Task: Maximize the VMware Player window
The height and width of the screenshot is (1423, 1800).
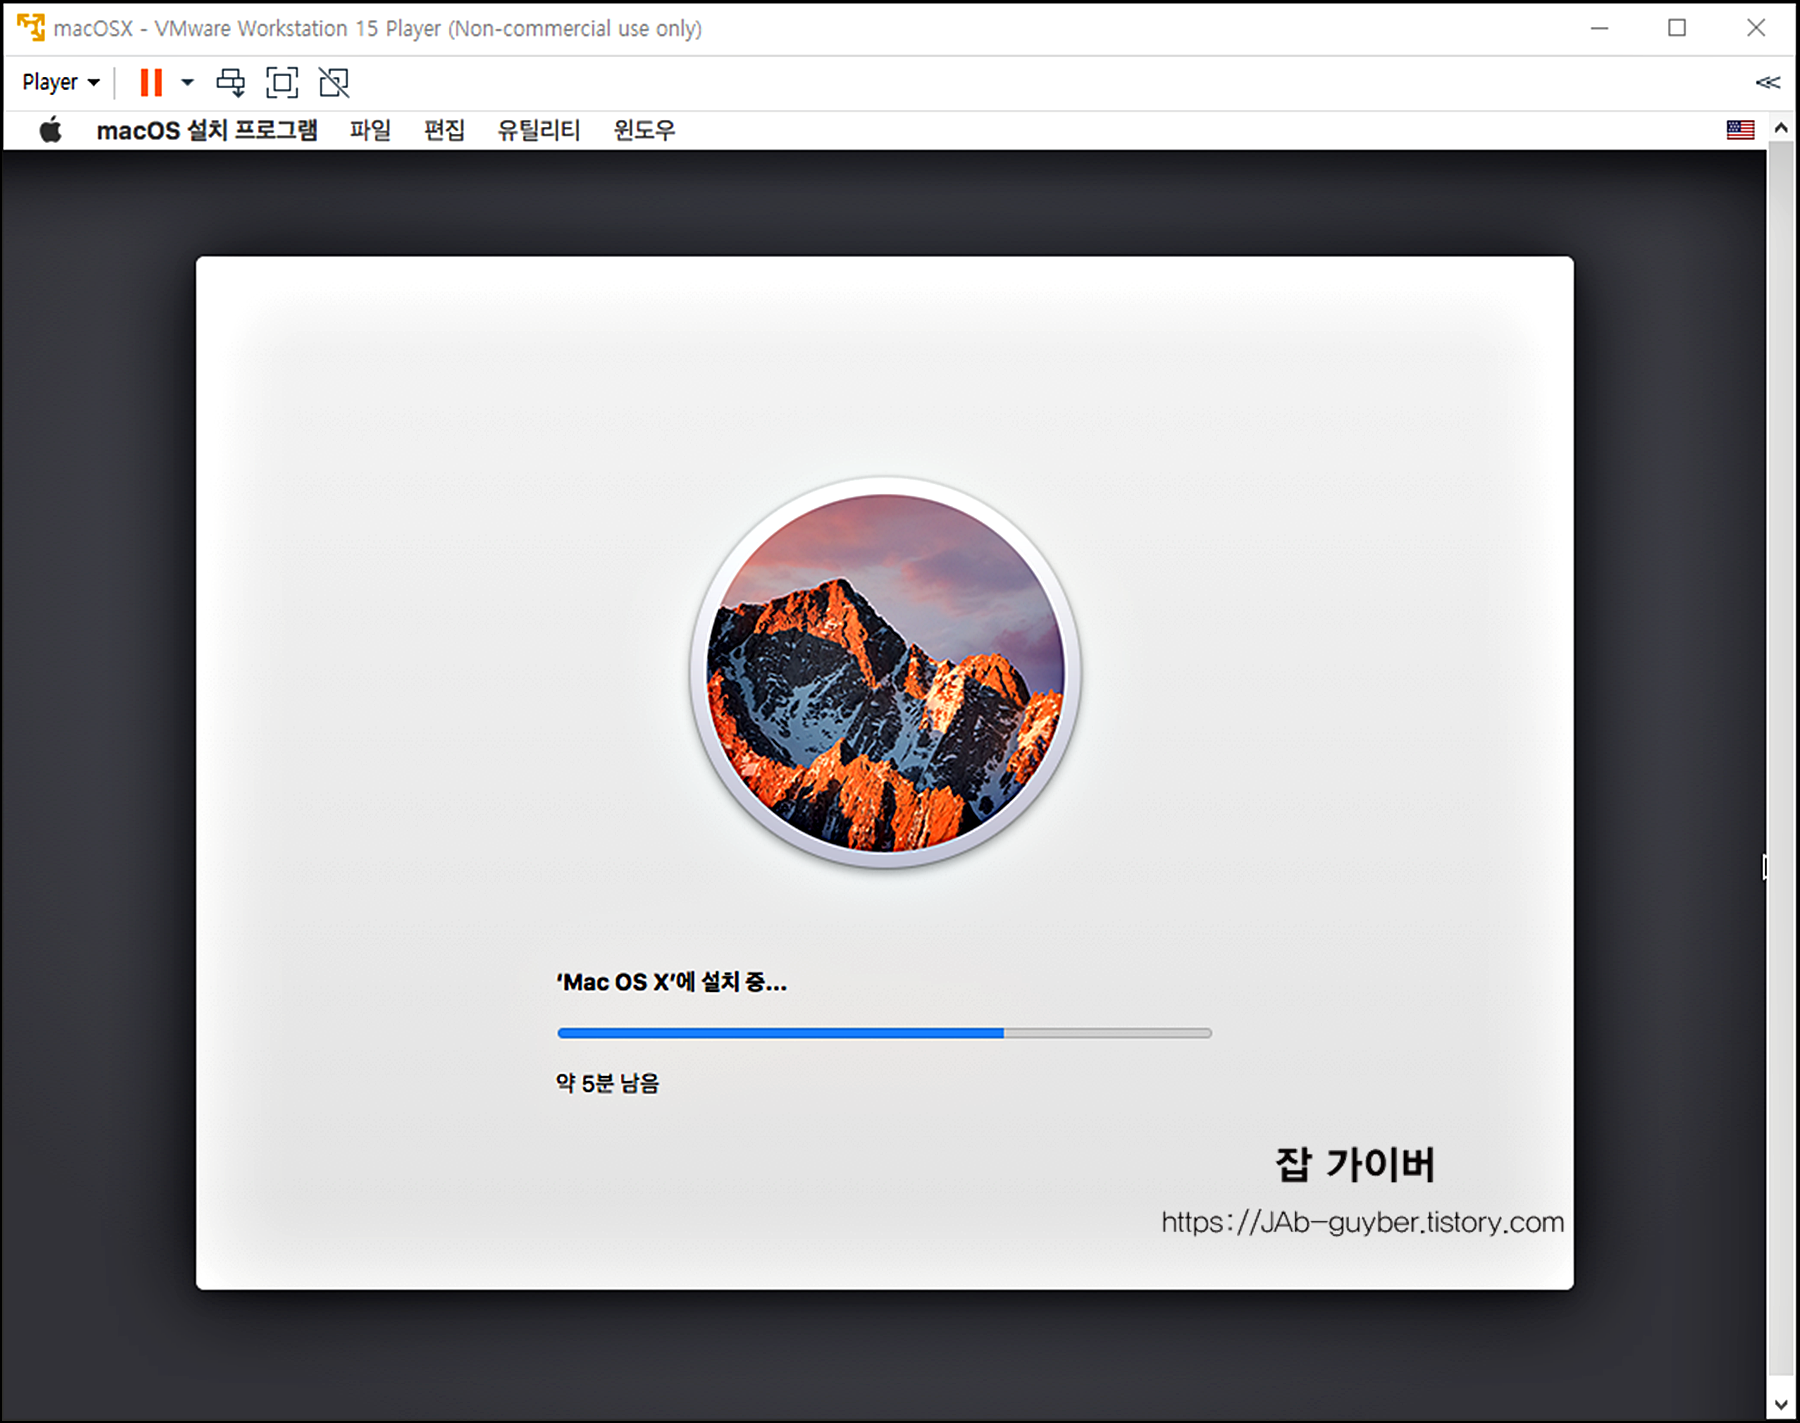Action: pyautogui.click(x=1677, y=28)
